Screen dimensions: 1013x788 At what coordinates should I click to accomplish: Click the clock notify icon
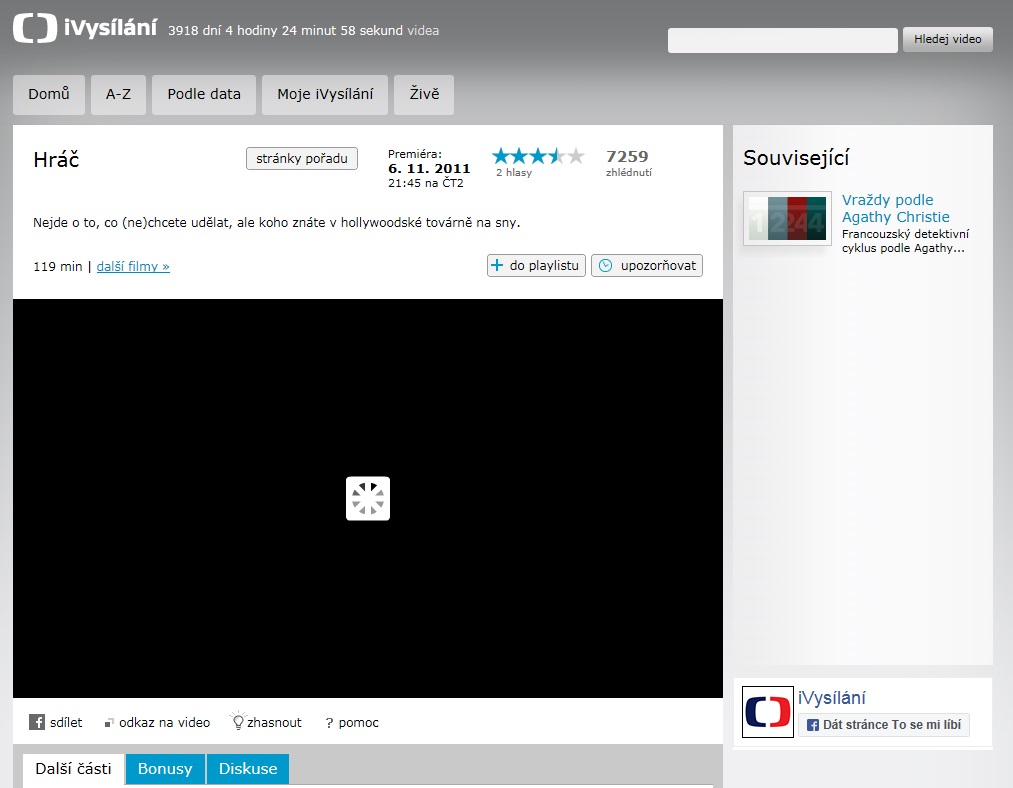click(x=605, y=266)
